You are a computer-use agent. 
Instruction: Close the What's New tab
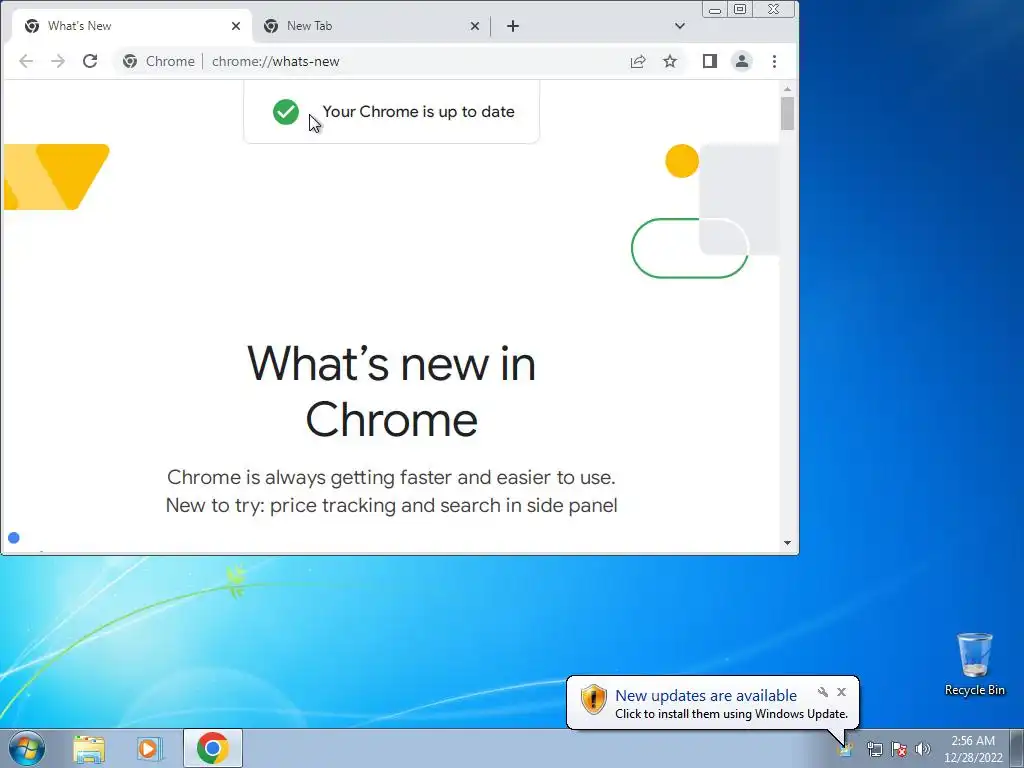[236, 26]
